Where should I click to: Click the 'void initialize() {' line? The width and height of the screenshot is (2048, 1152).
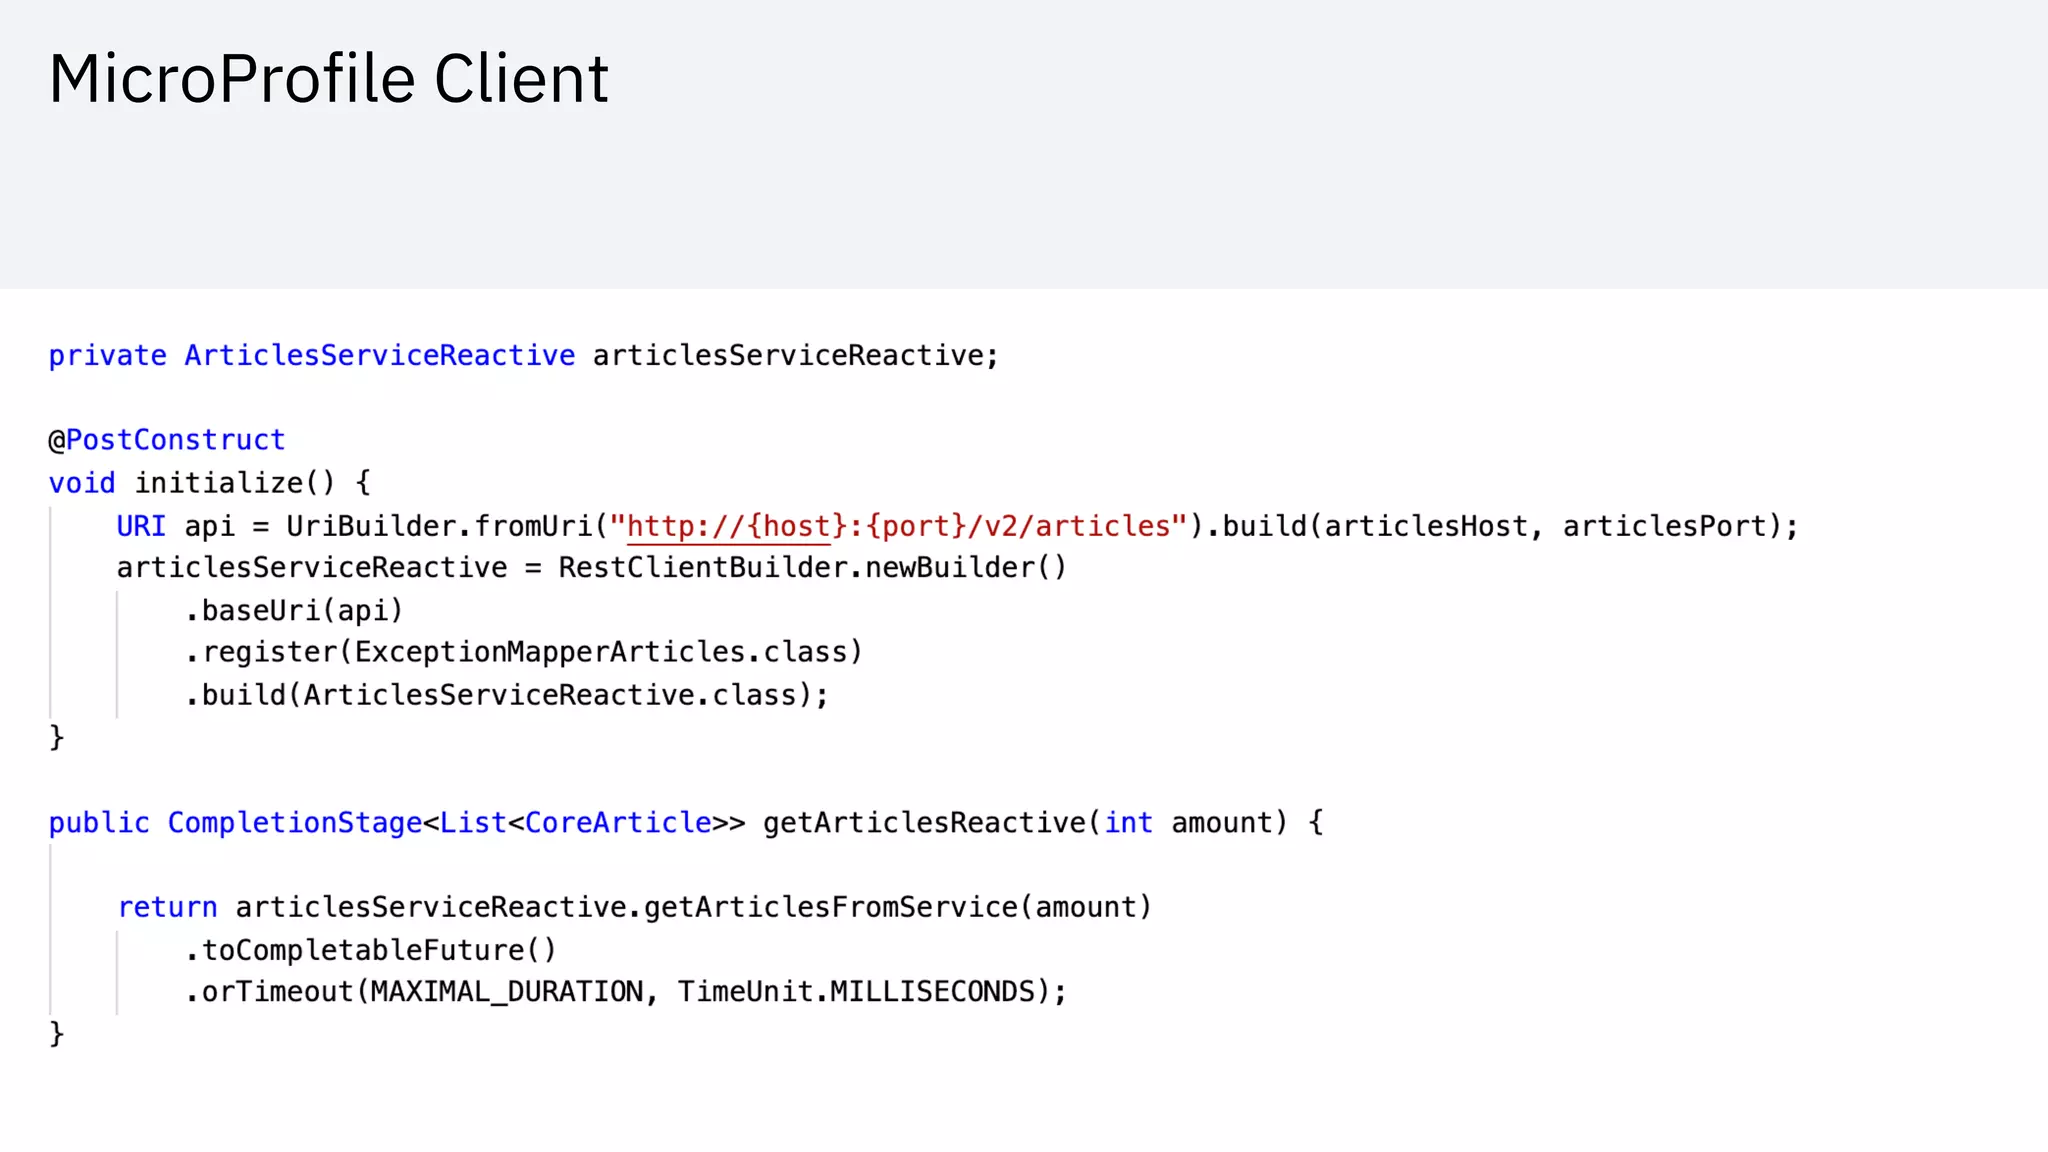(x=210, y=483)
